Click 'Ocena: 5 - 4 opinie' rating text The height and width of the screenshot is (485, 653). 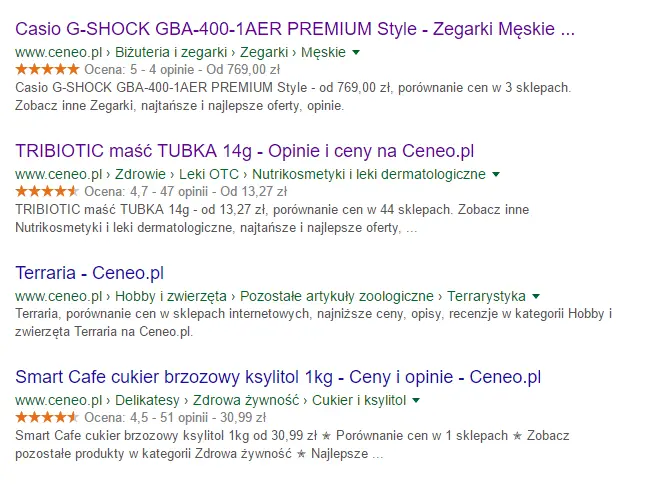coord(140,70)
